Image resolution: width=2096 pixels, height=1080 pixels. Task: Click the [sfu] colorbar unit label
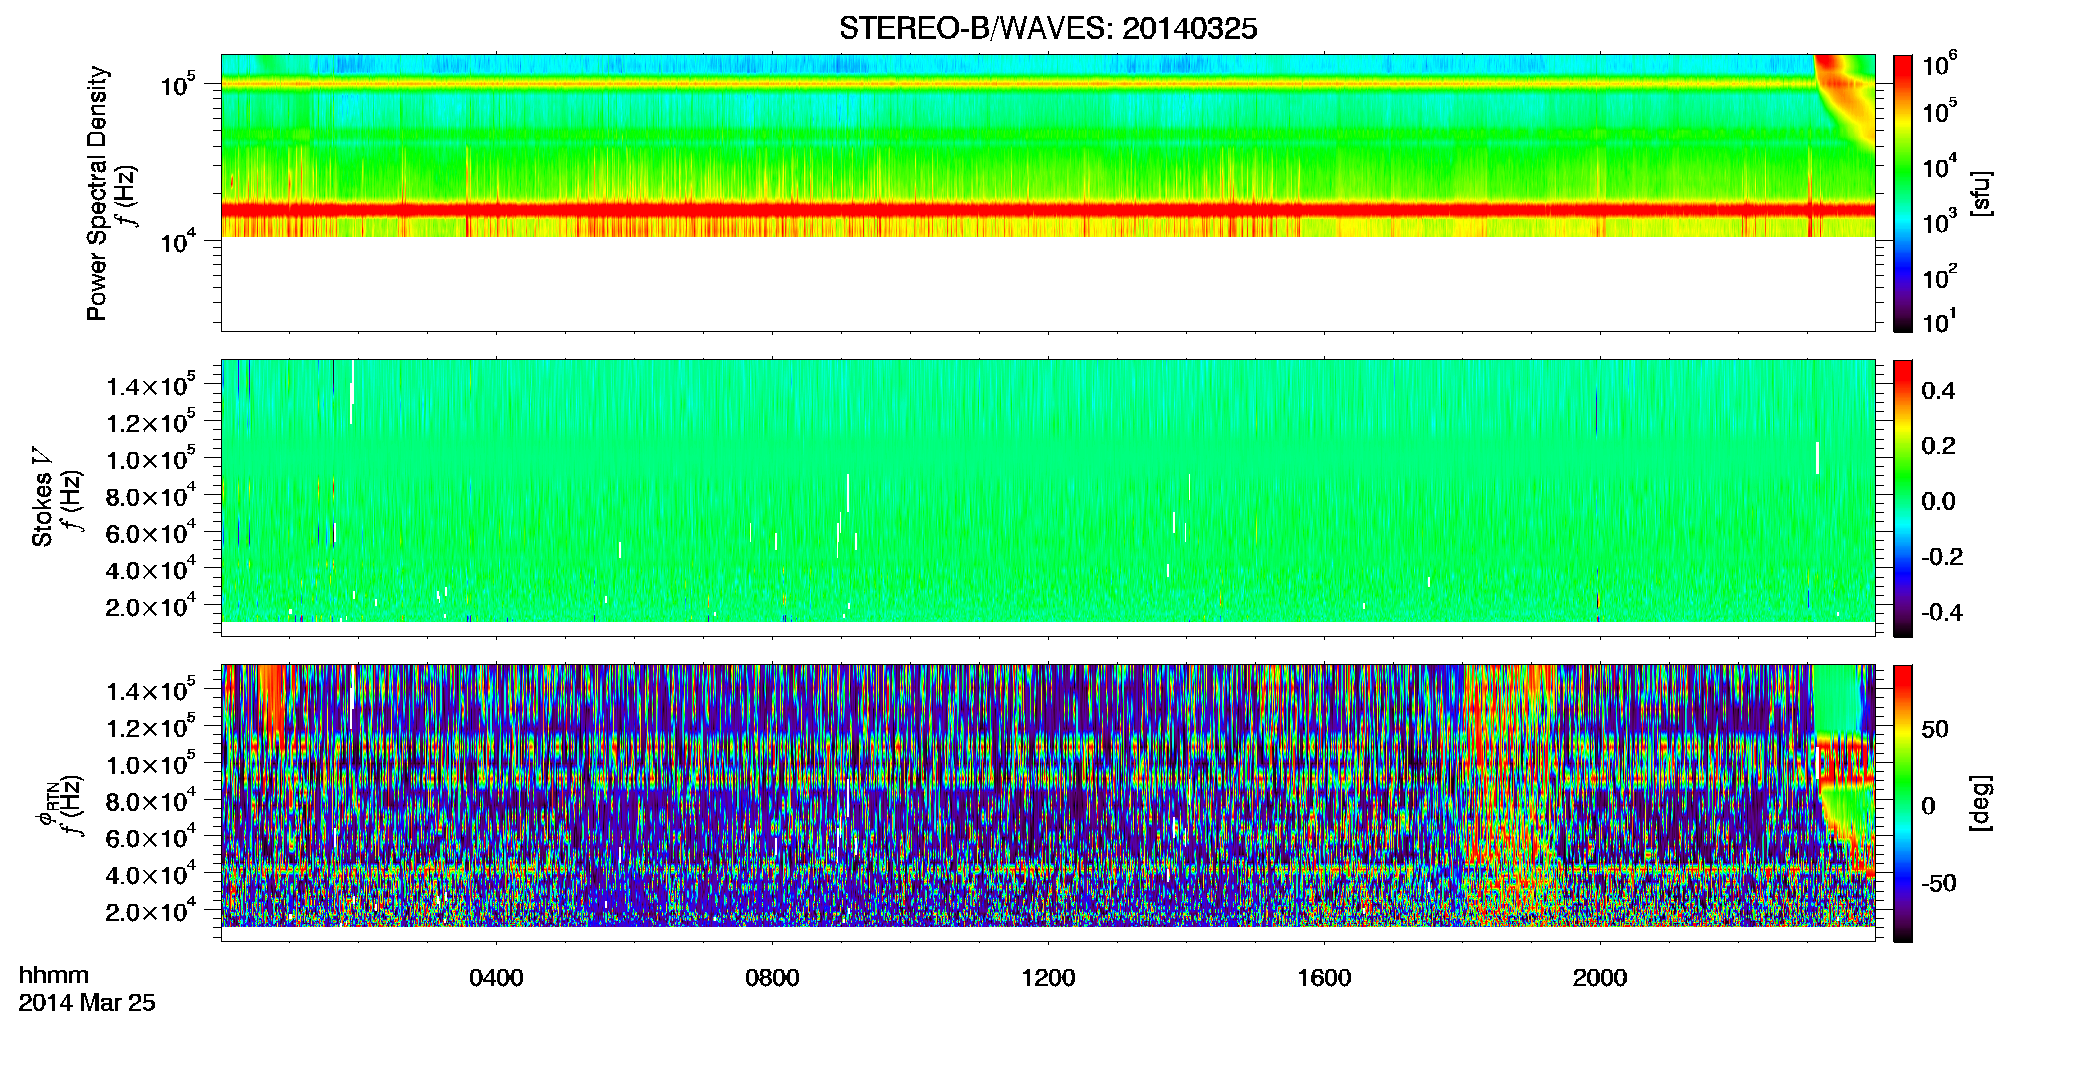point(1980,194)
